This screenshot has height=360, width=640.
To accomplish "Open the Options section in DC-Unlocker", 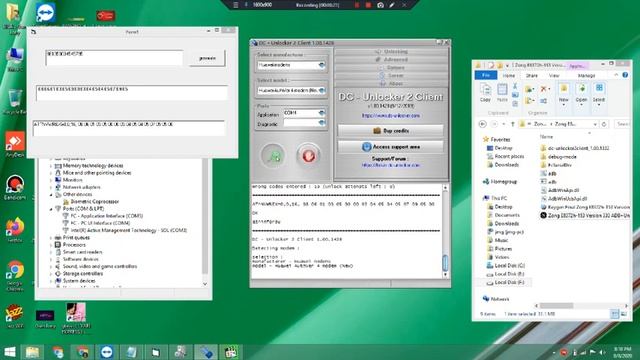I will [x=391, y=68].
